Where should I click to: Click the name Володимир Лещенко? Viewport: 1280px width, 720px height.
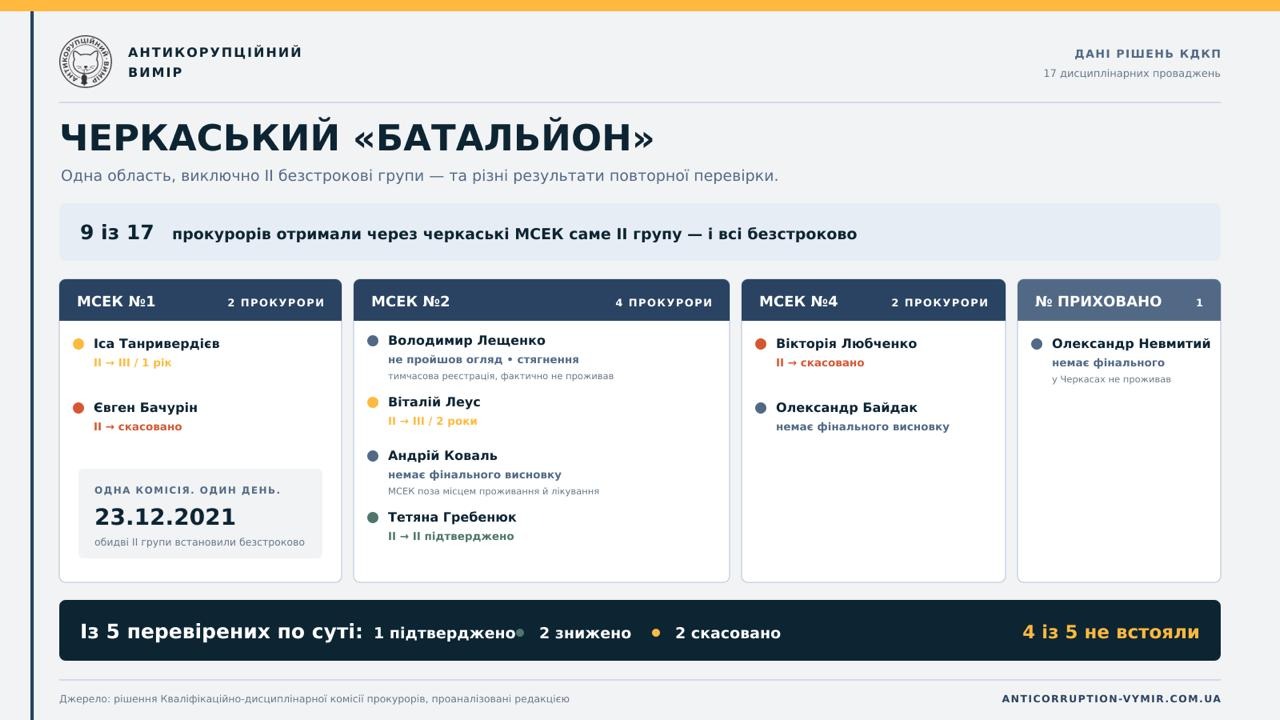pyautogui.click(x=467, y=341)
